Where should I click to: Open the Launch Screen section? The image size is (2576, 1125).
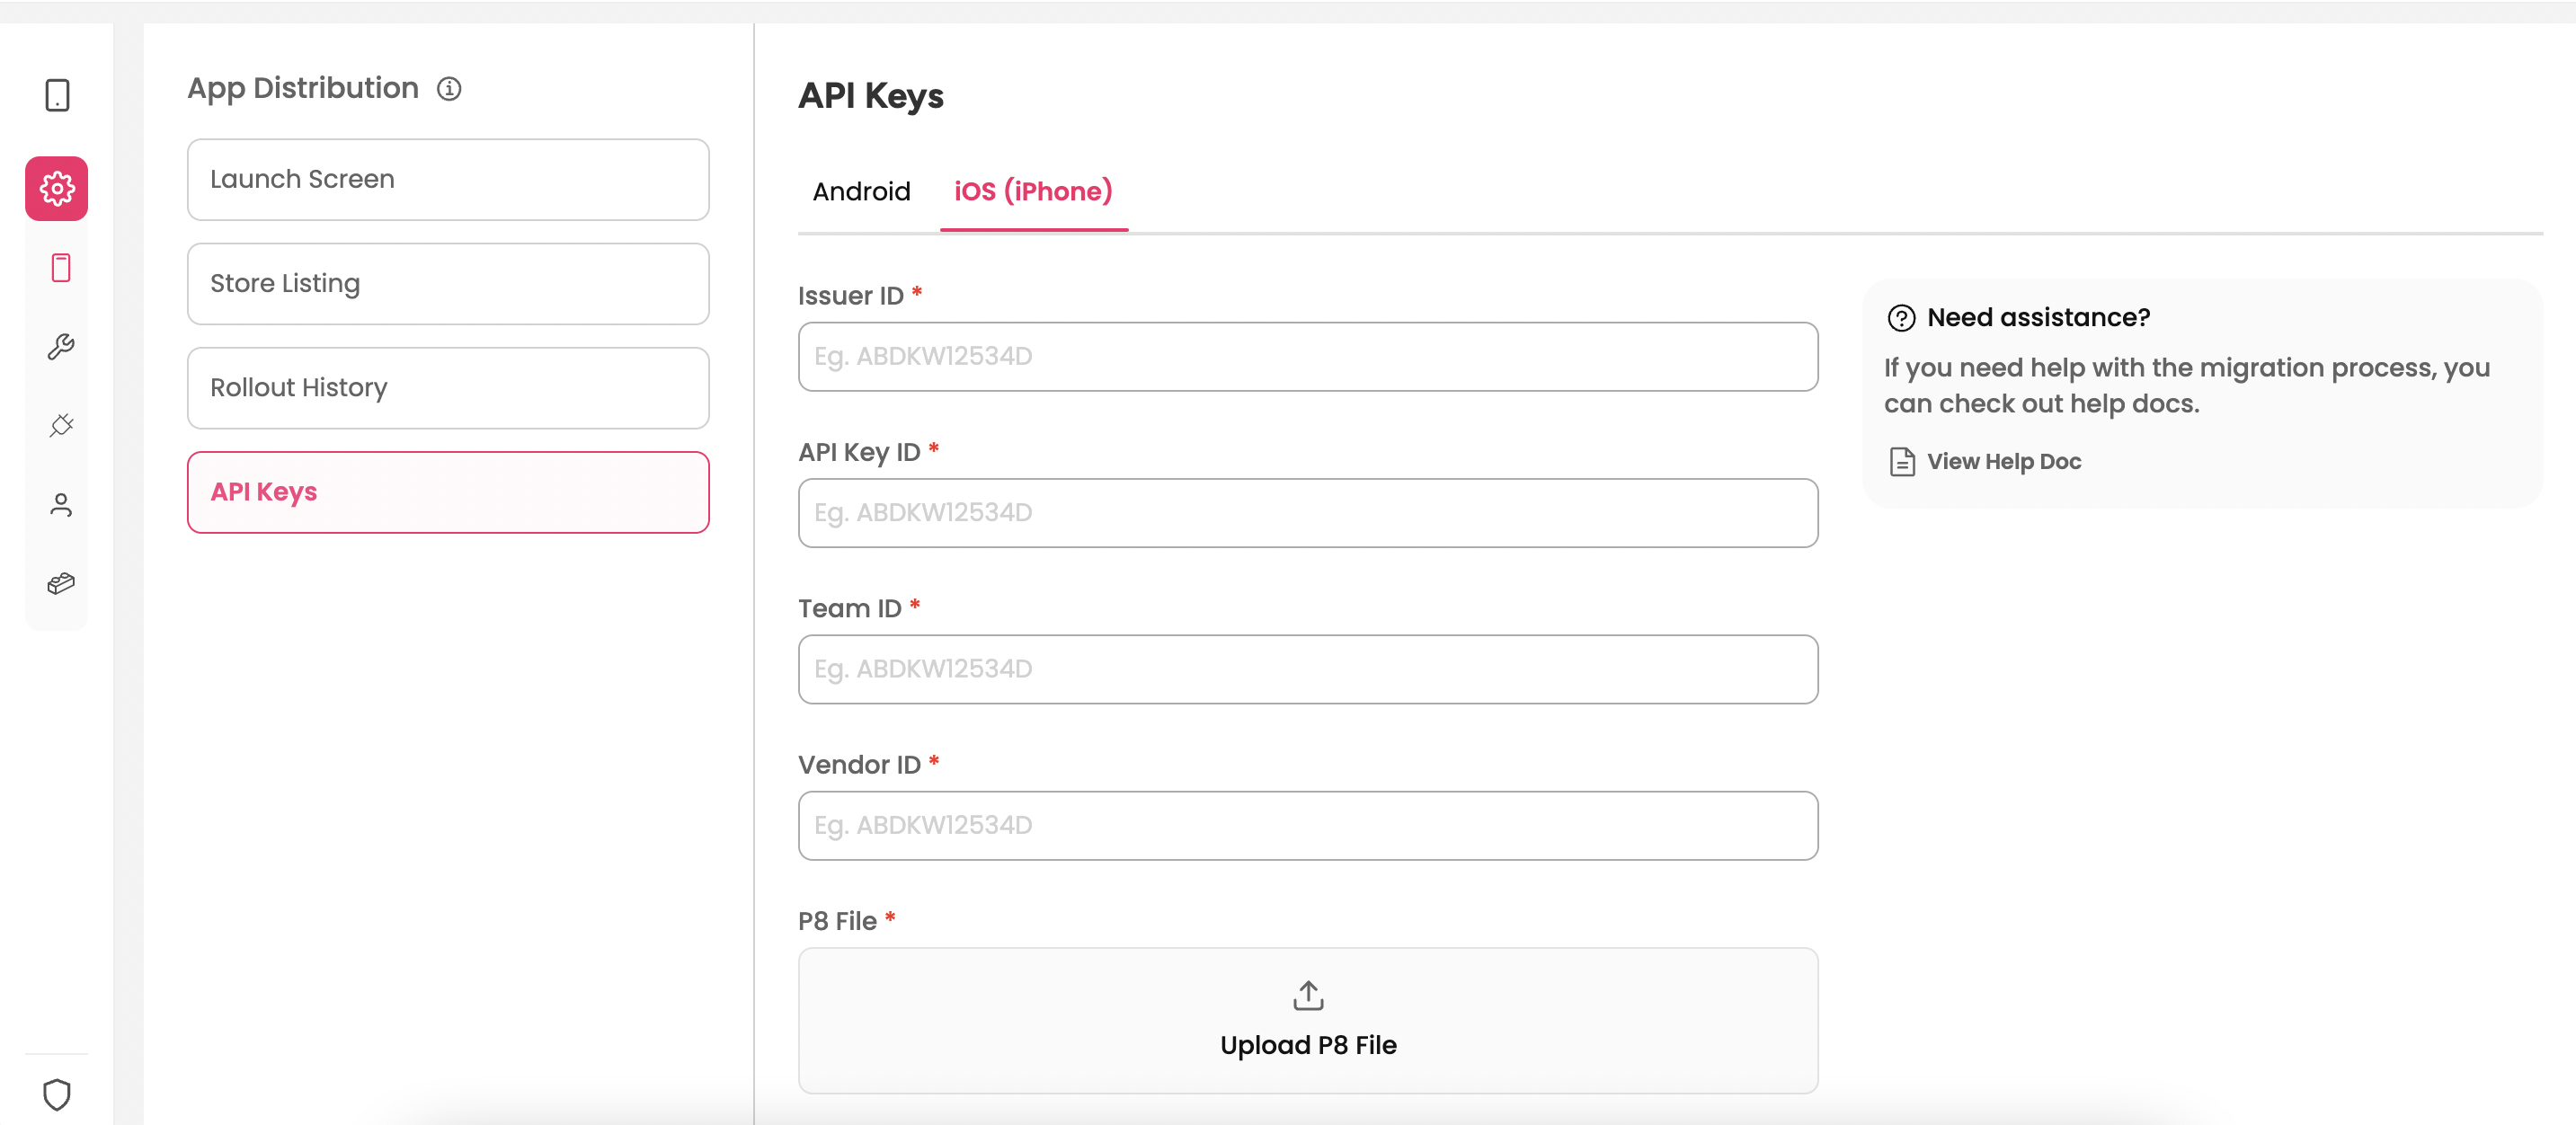tap(448, 179)
